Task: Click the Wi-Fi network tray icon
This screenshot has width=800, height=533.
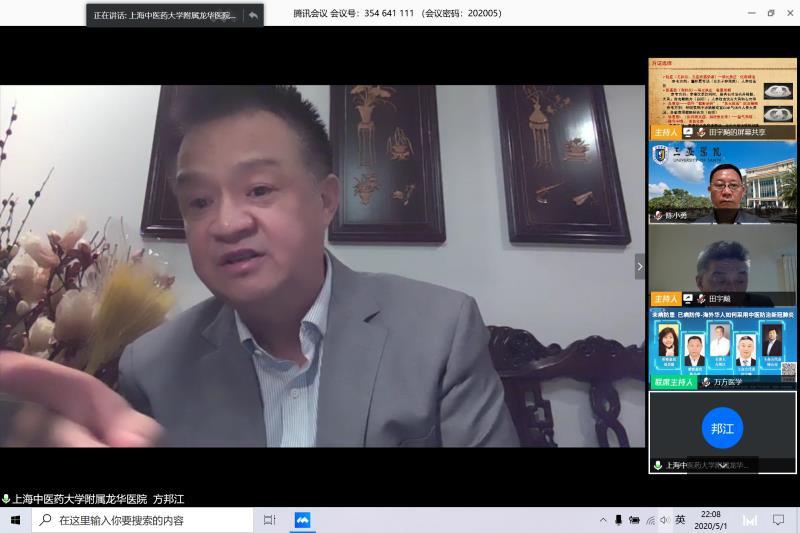Action: [x=650, y=520]
